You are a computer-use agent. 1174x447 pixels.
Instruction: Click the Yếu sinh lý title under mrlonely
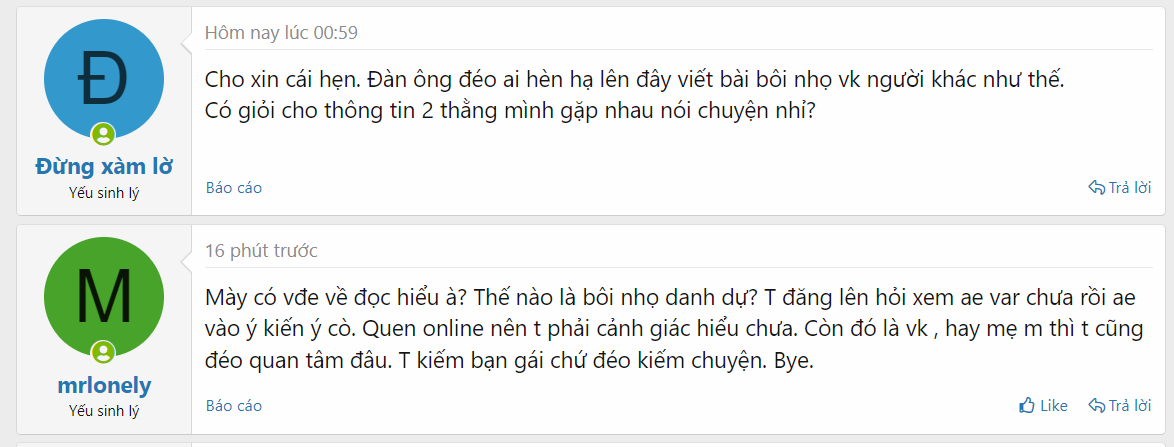[104, 411]
